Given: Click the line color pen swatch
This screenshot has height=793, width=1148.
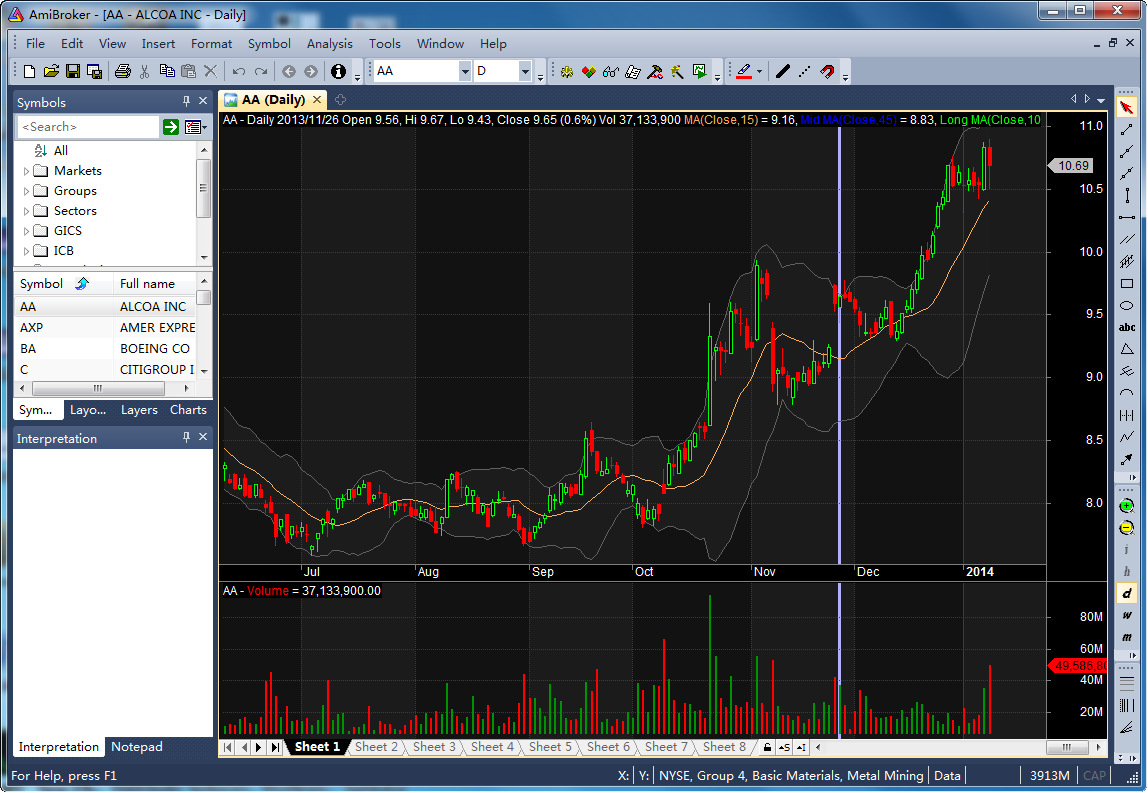Looking at the screenshot, I should [x=744, y=71].
